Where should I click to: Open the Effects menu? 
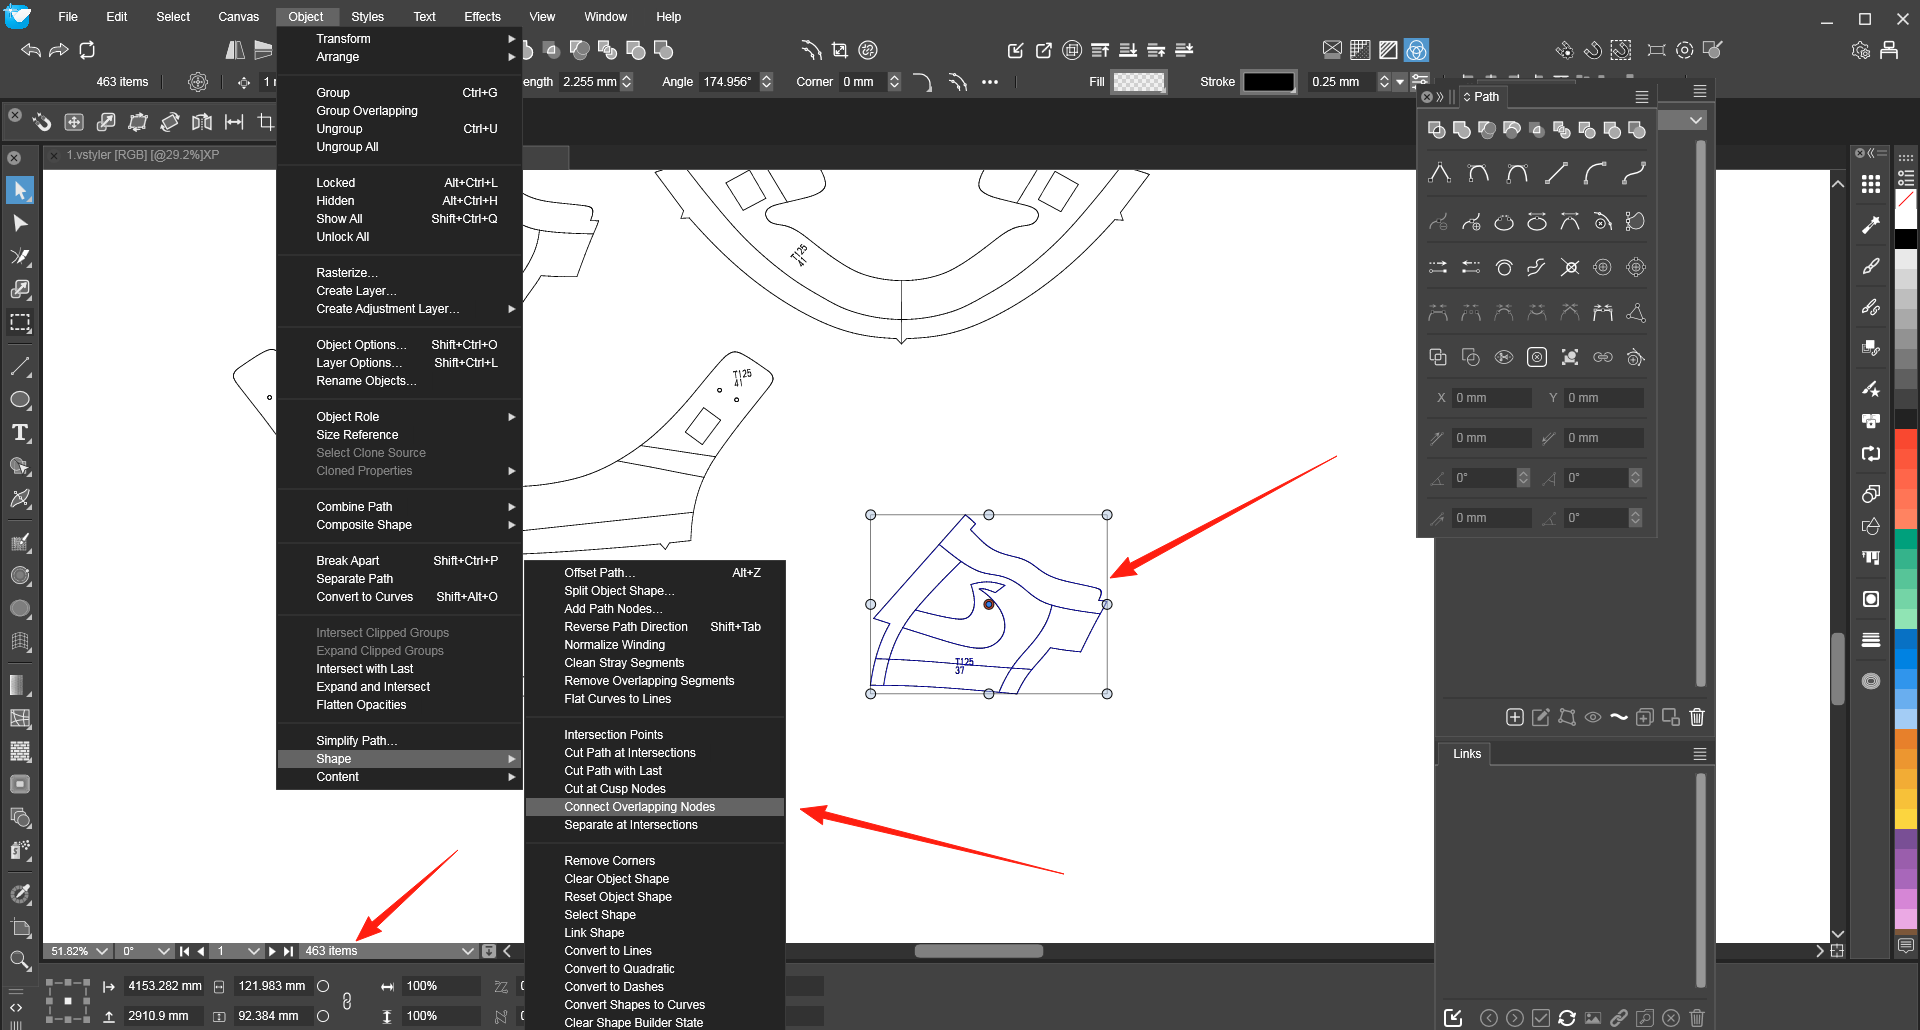(x=482, y=17)
